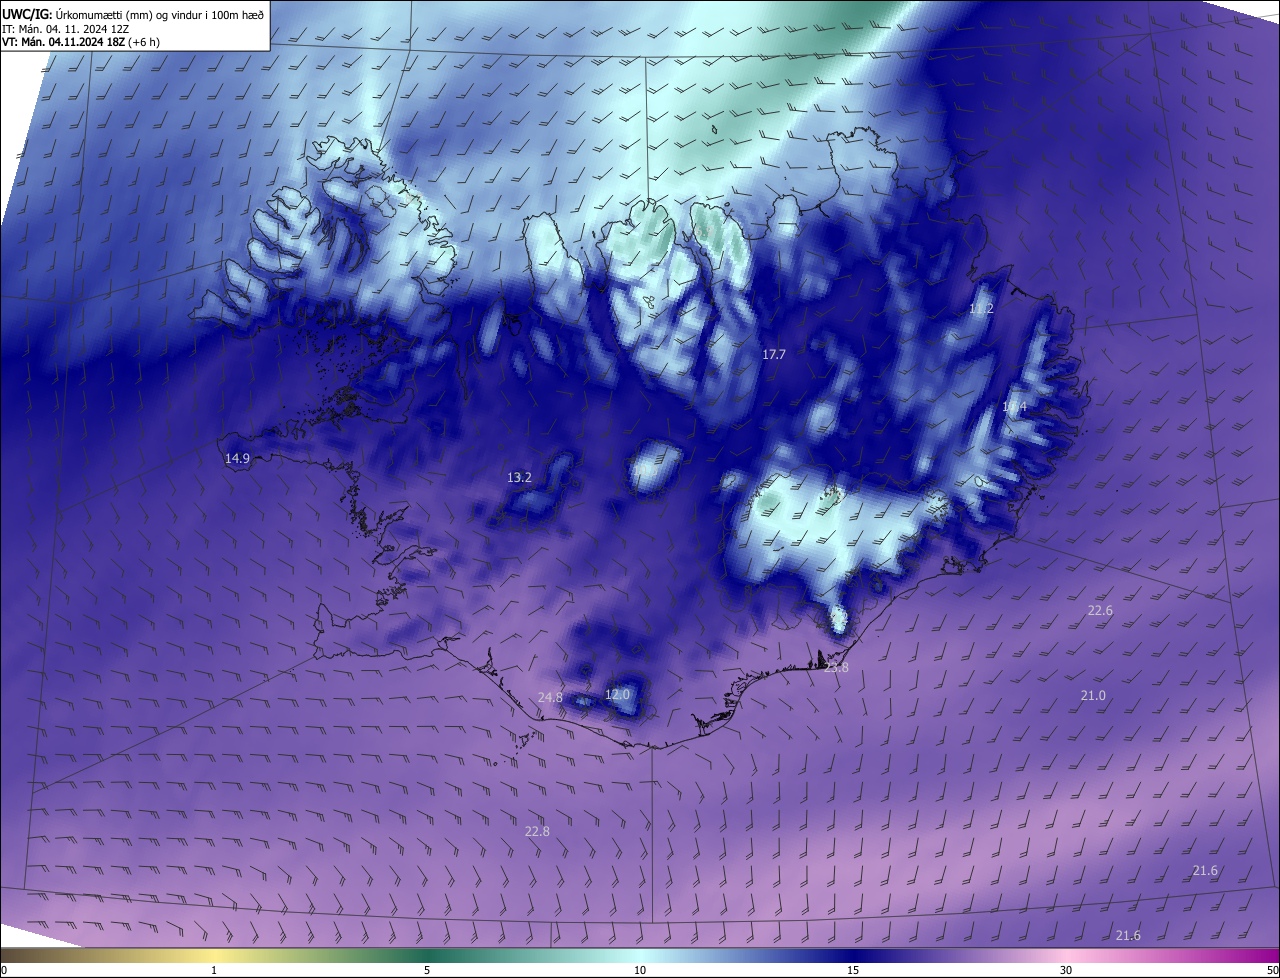The width and height of the screenshot is (1280, 978).
Task: Click the 5 tick on color scale
Action: (x=427, y=970)
